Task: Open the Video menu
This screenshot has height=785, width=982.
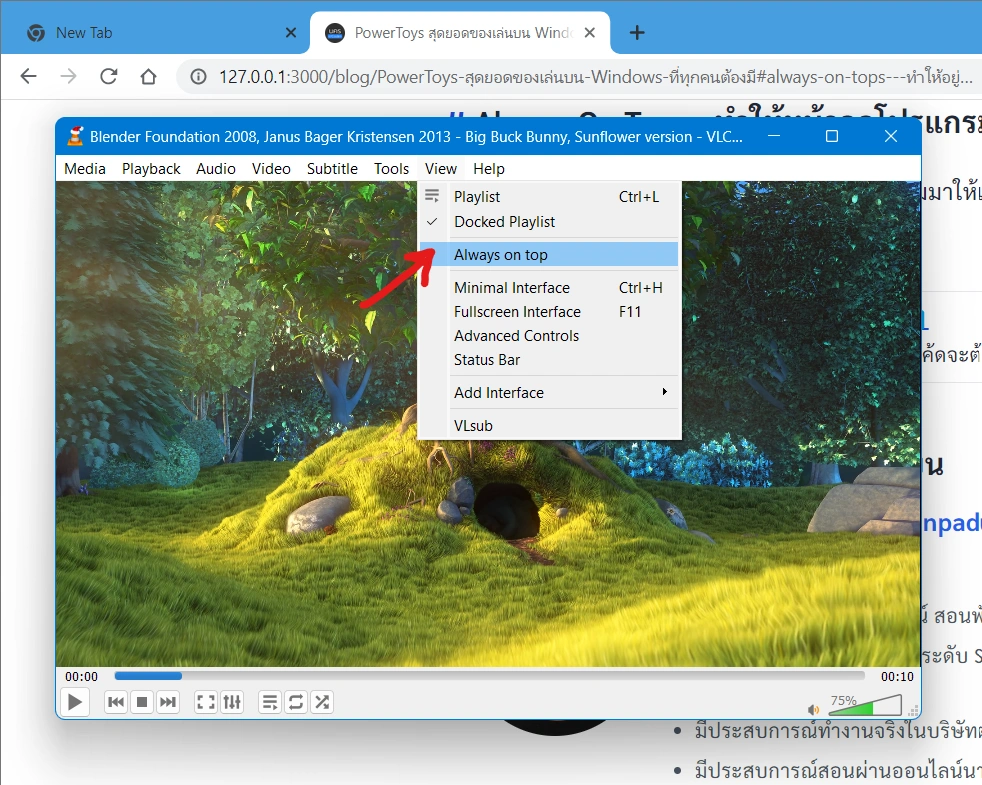Action: click(271, 169)
